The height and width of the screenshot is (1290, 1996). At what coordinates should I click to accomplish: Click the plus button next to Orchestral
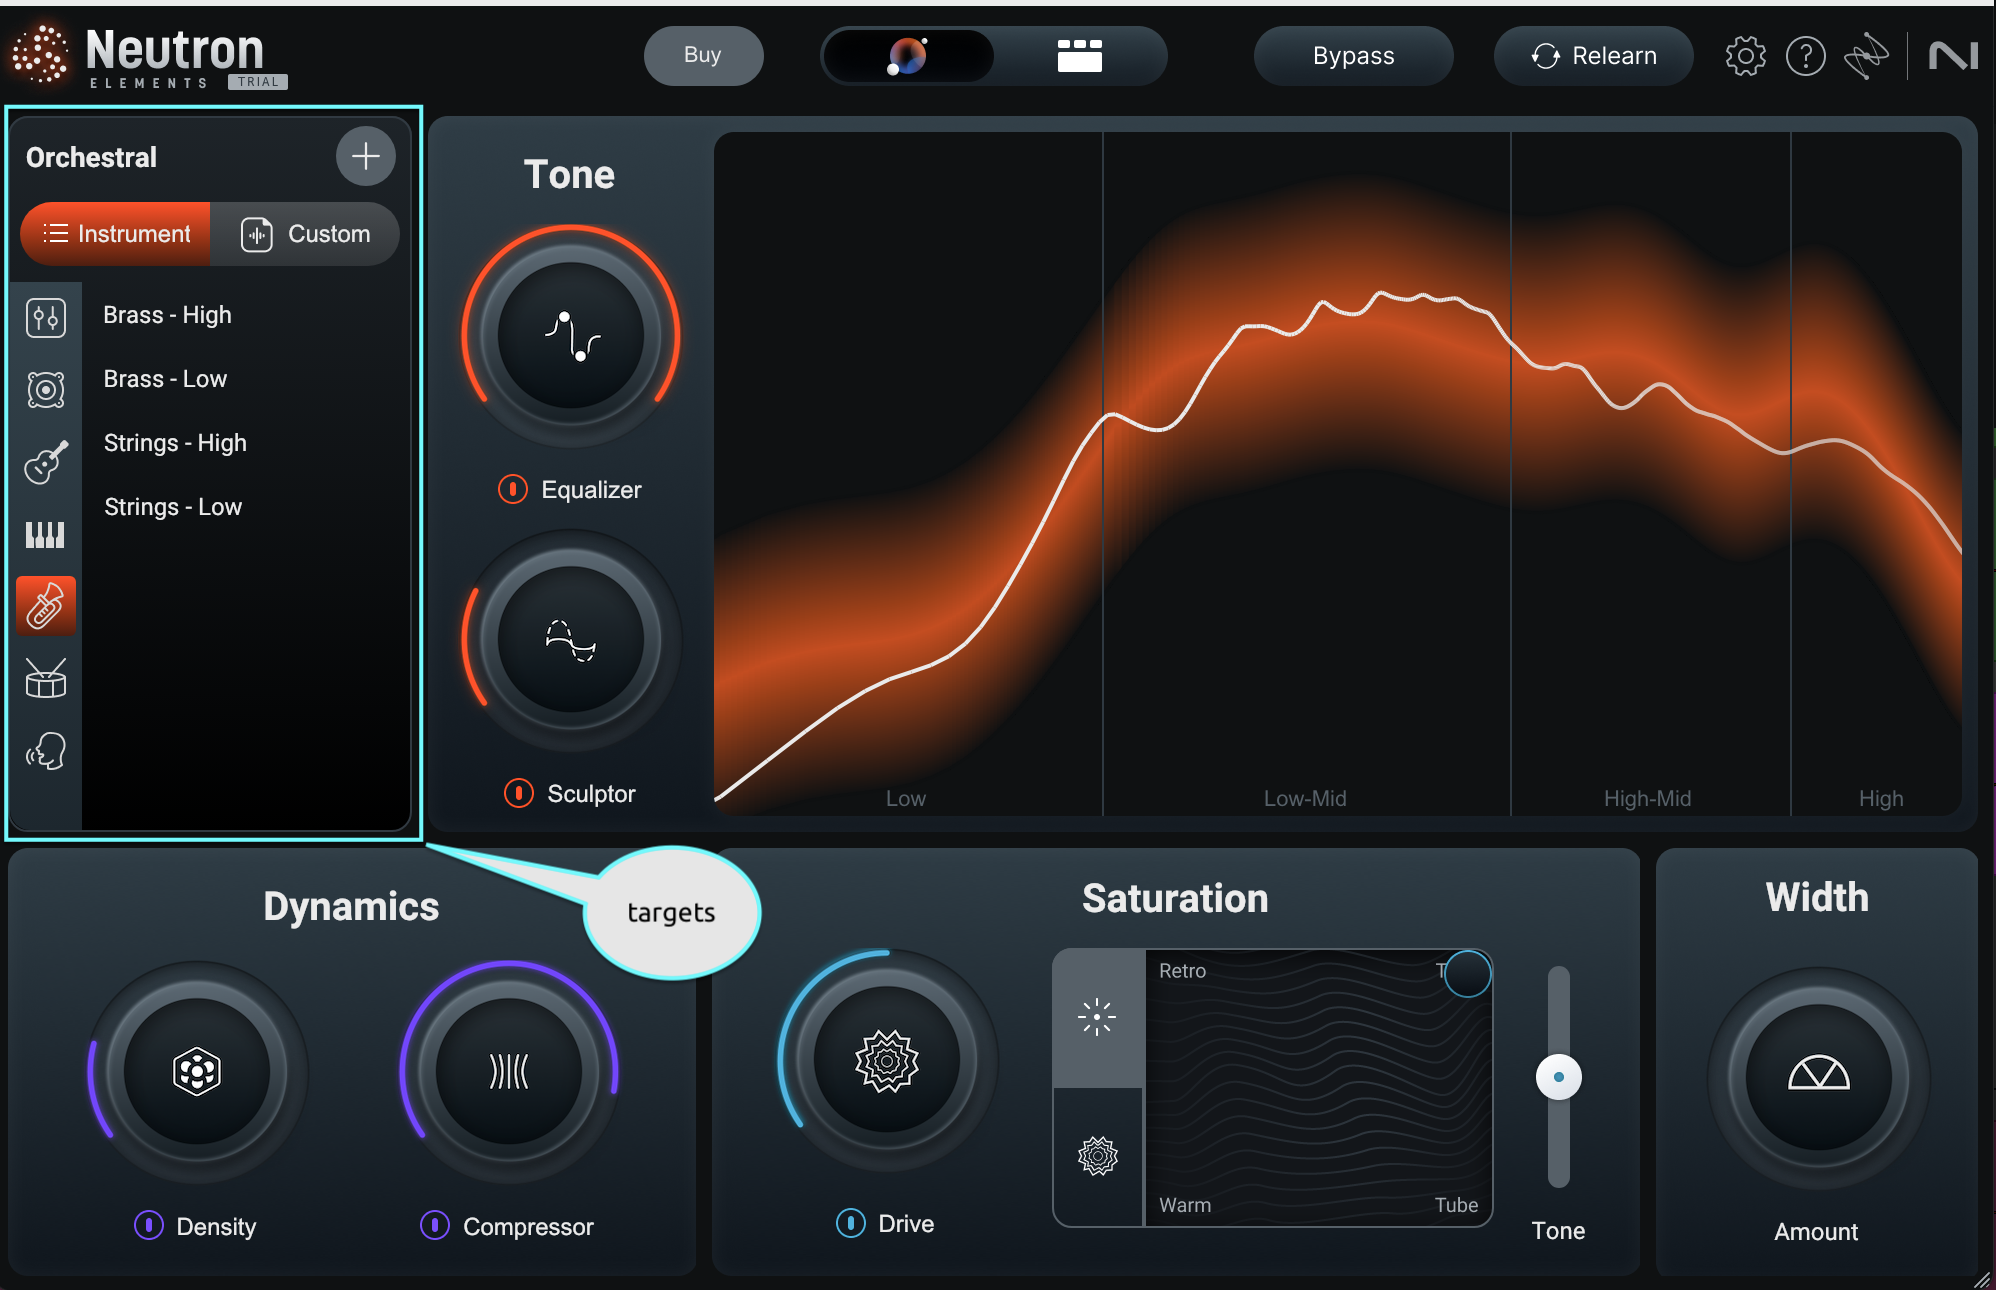point(366,156)
